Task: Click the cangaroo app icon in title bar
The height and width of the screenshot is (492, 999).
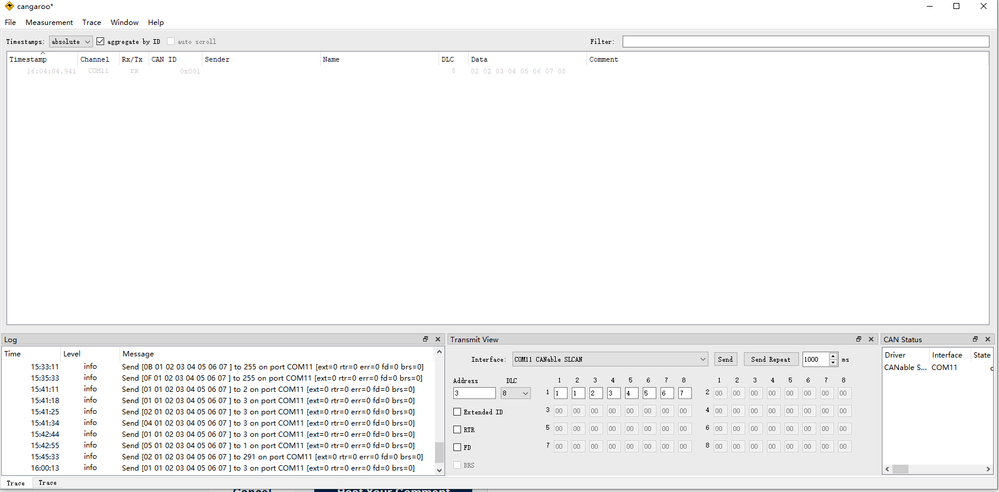Action: (9, 6)
